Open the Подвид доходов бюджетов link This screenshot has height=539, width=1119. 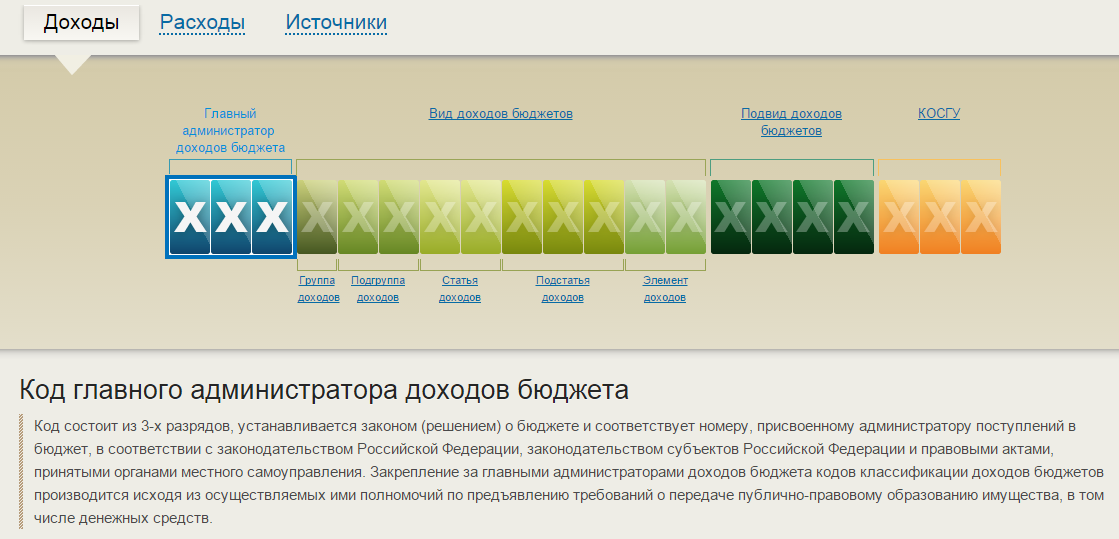tap(791, 122)
